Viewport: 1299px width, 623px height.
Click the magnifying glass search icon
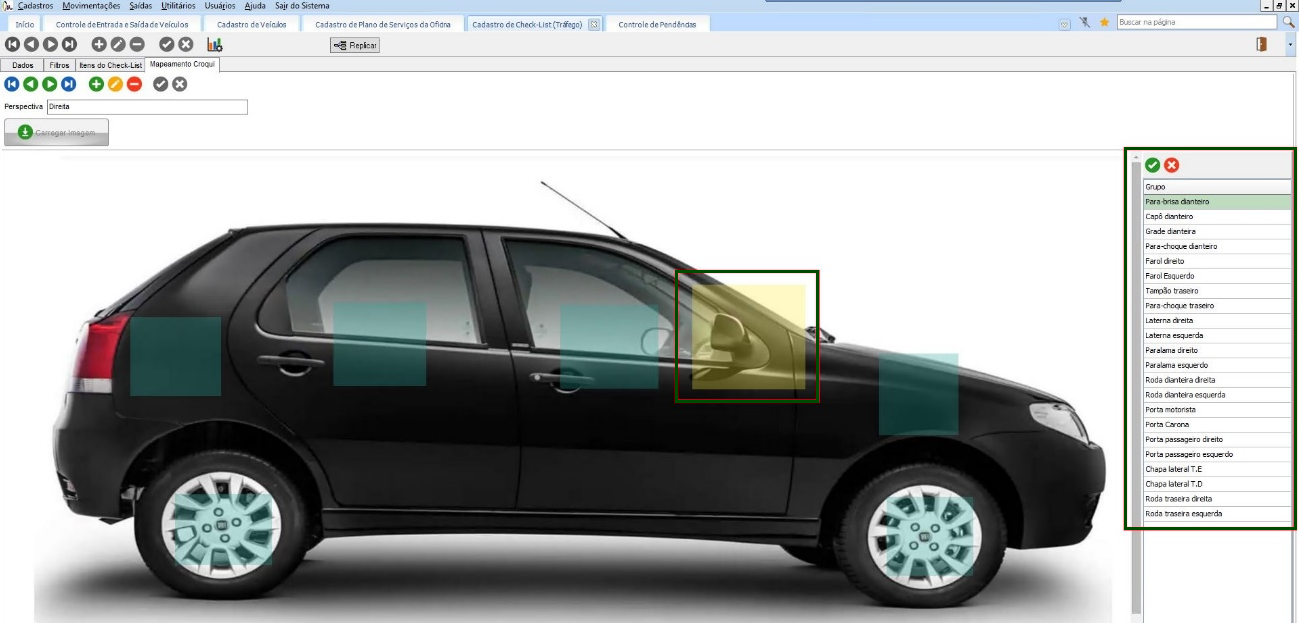(x=1289, y=21)
